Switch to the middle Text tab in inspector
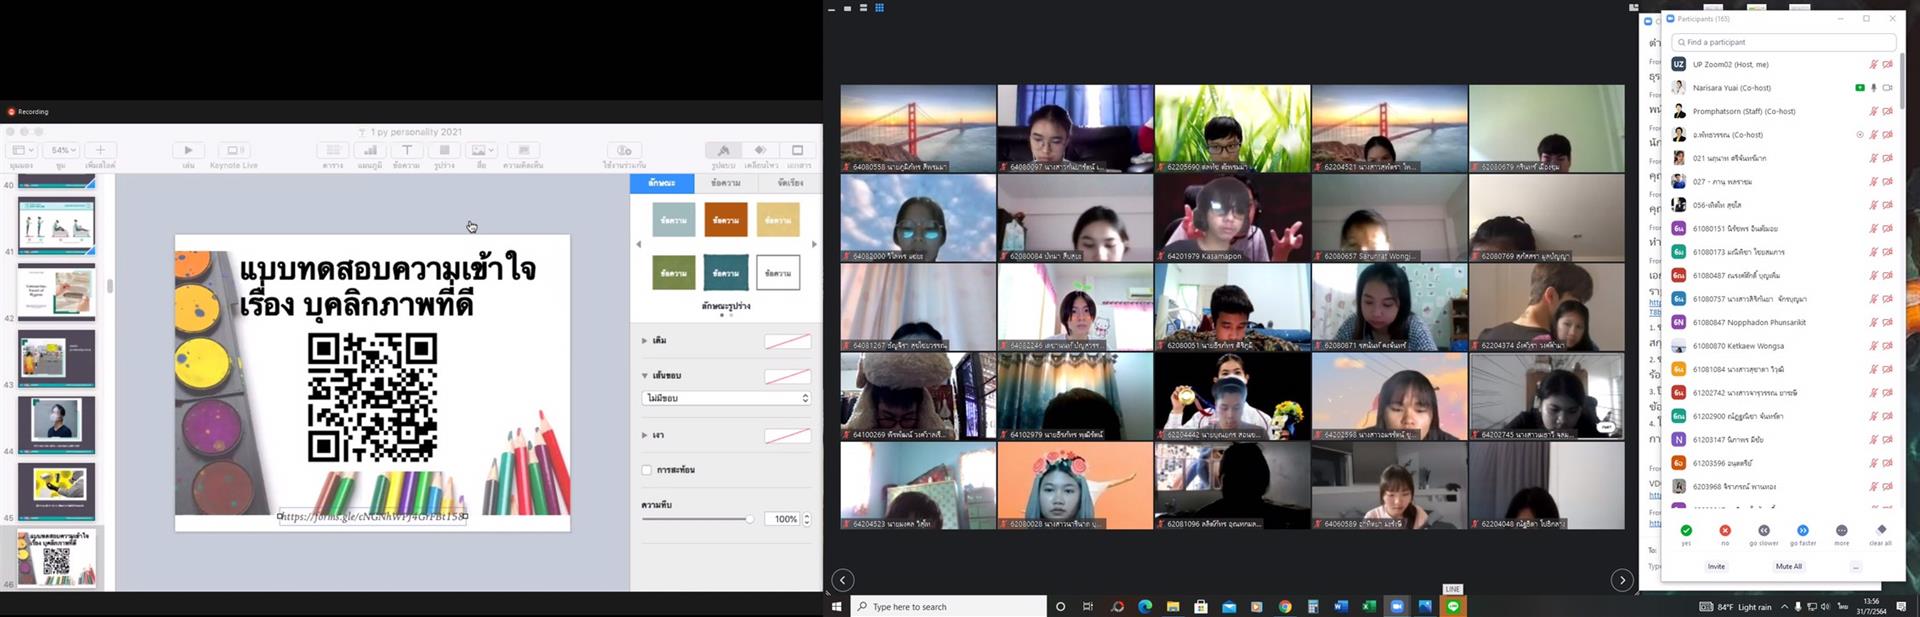1920x617 pixels. pyautogui.click(x=726, y=183)
